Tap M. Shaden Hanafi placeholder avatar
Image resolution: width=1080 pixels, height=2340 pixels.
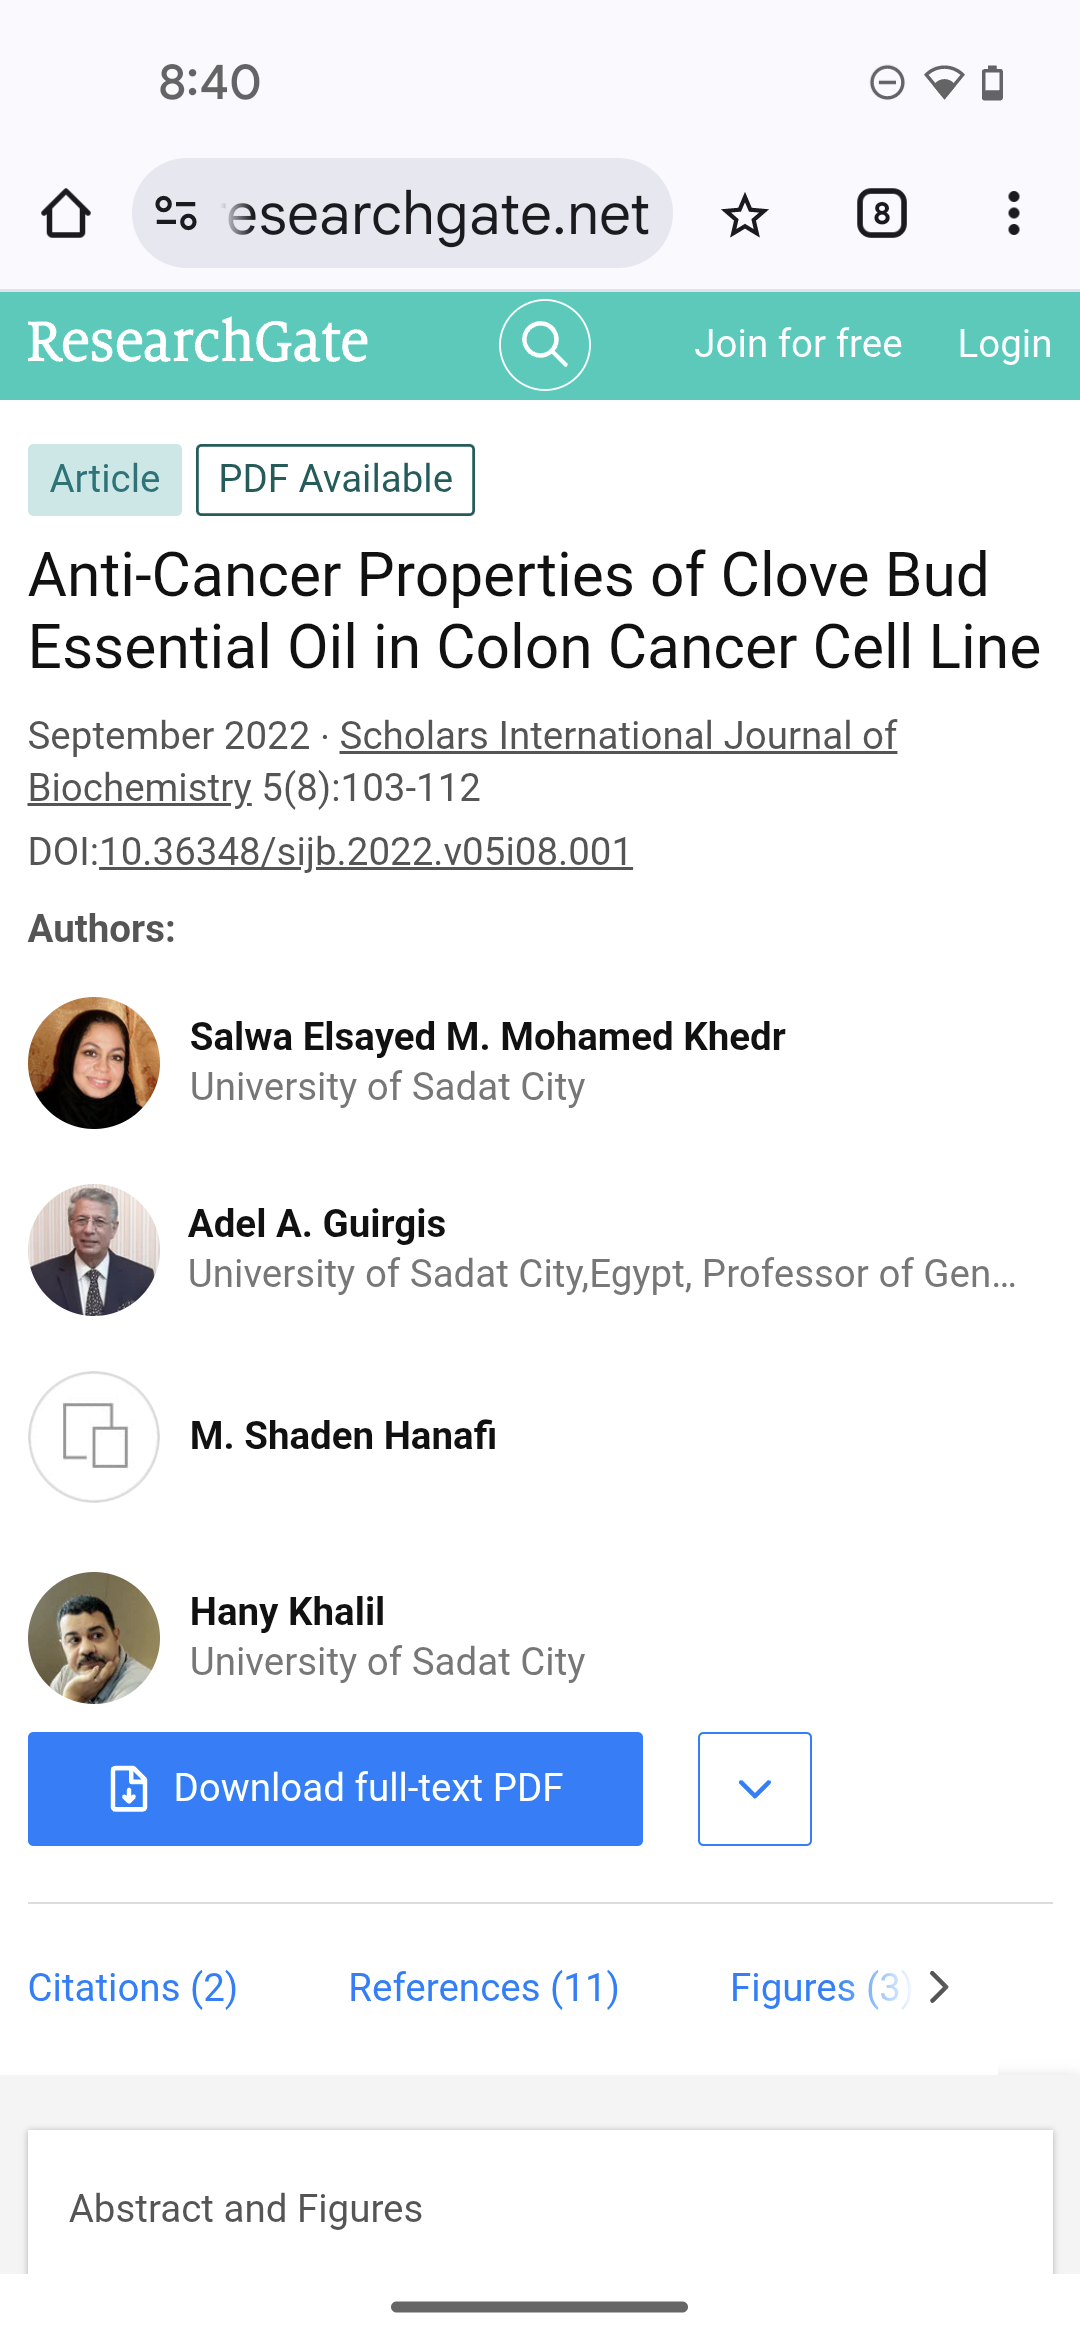(94, 1437)
